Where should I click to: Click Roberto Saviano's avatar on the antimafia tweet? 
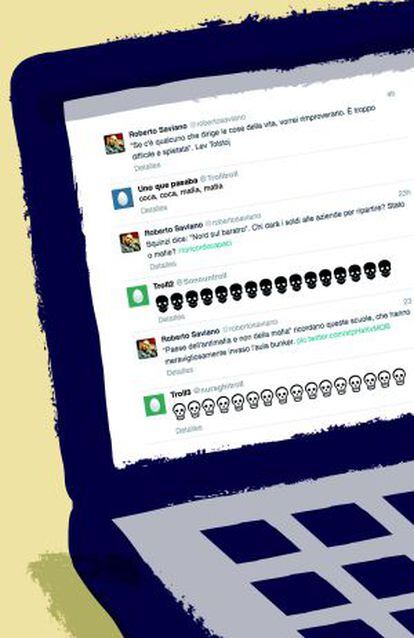147,348
